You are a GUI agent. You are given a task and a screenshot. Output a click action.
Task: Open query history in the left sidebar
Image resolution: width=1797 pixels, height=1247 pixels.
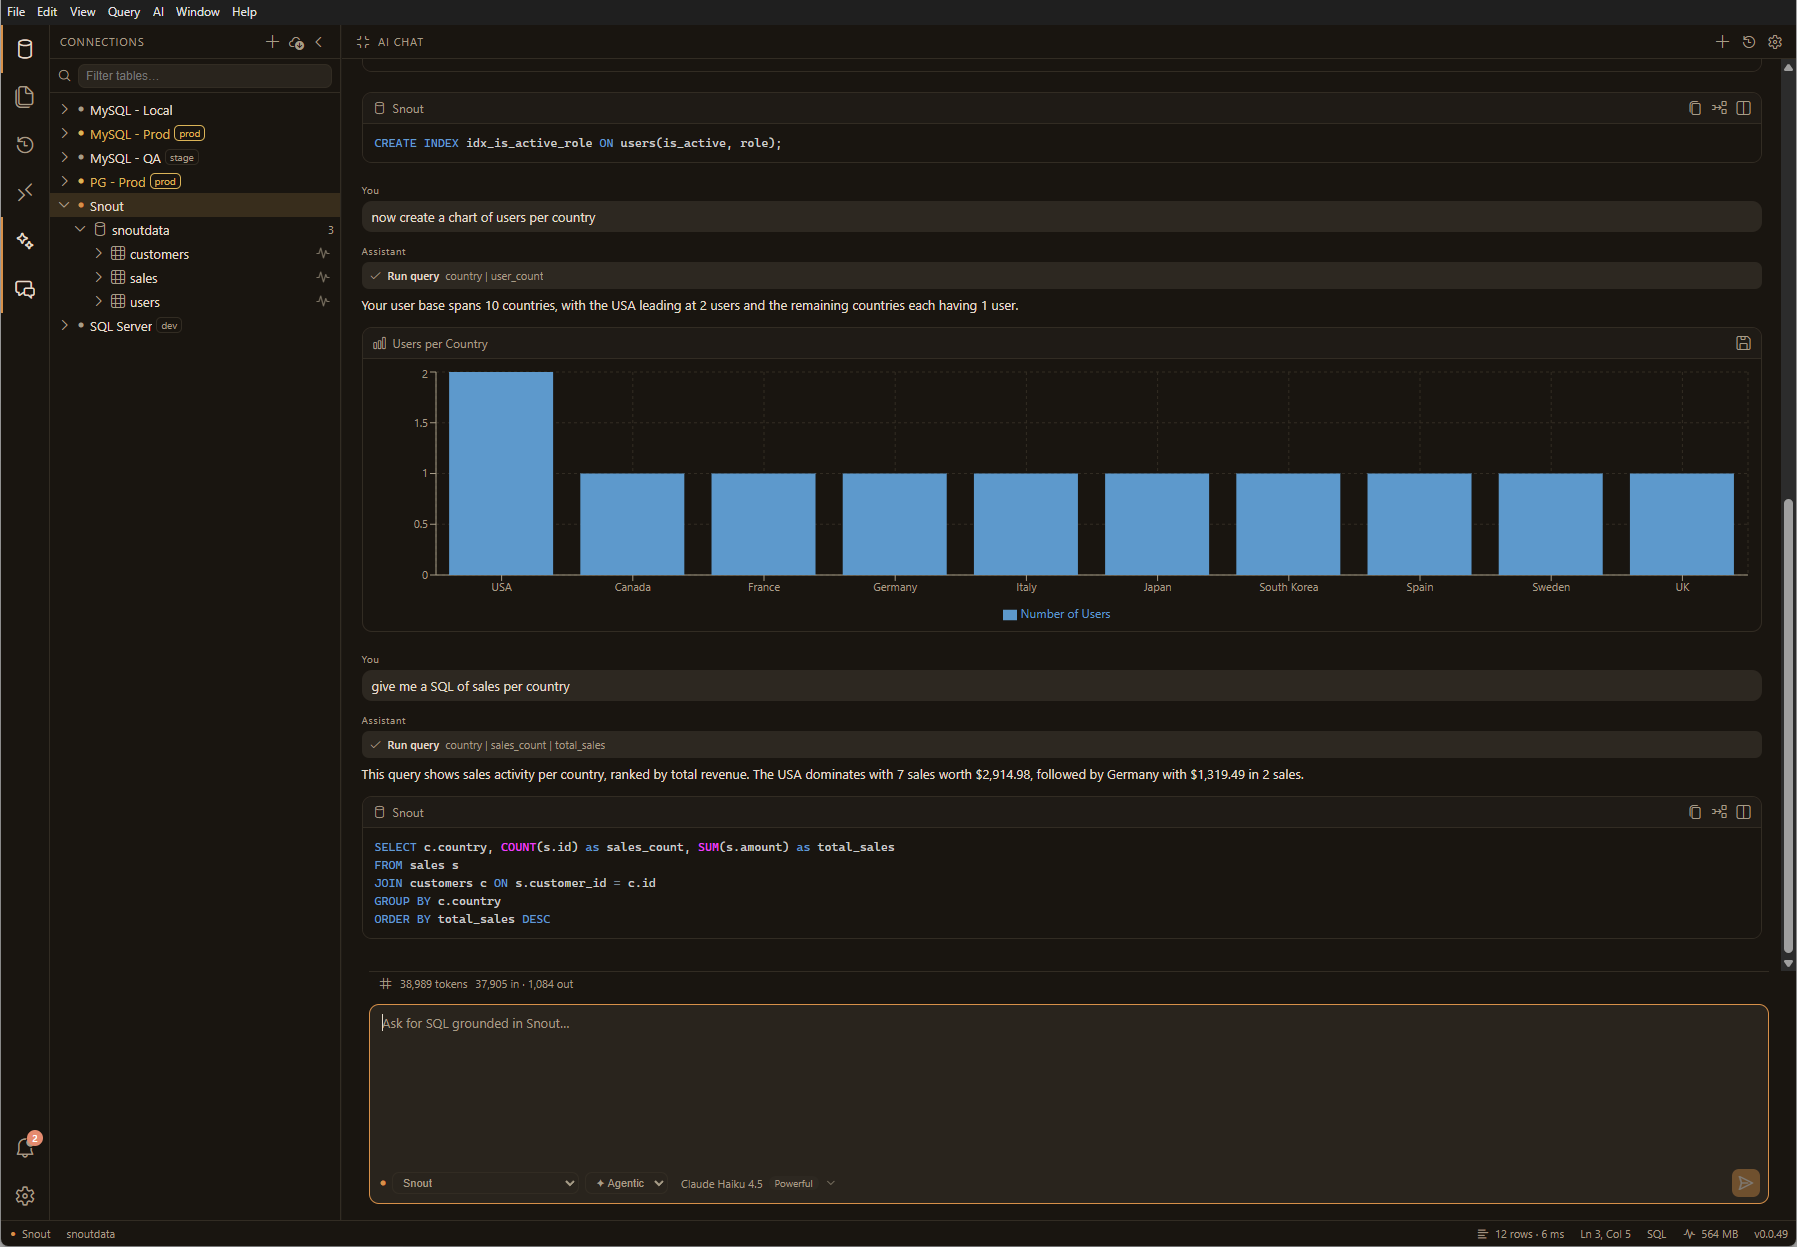25,145
